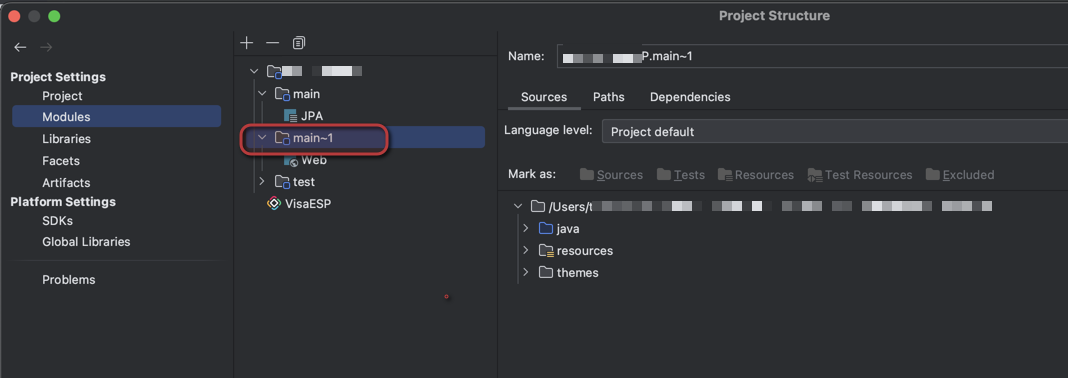Click the Add module plus icon

pyautogui.click(x=247, y=43)
